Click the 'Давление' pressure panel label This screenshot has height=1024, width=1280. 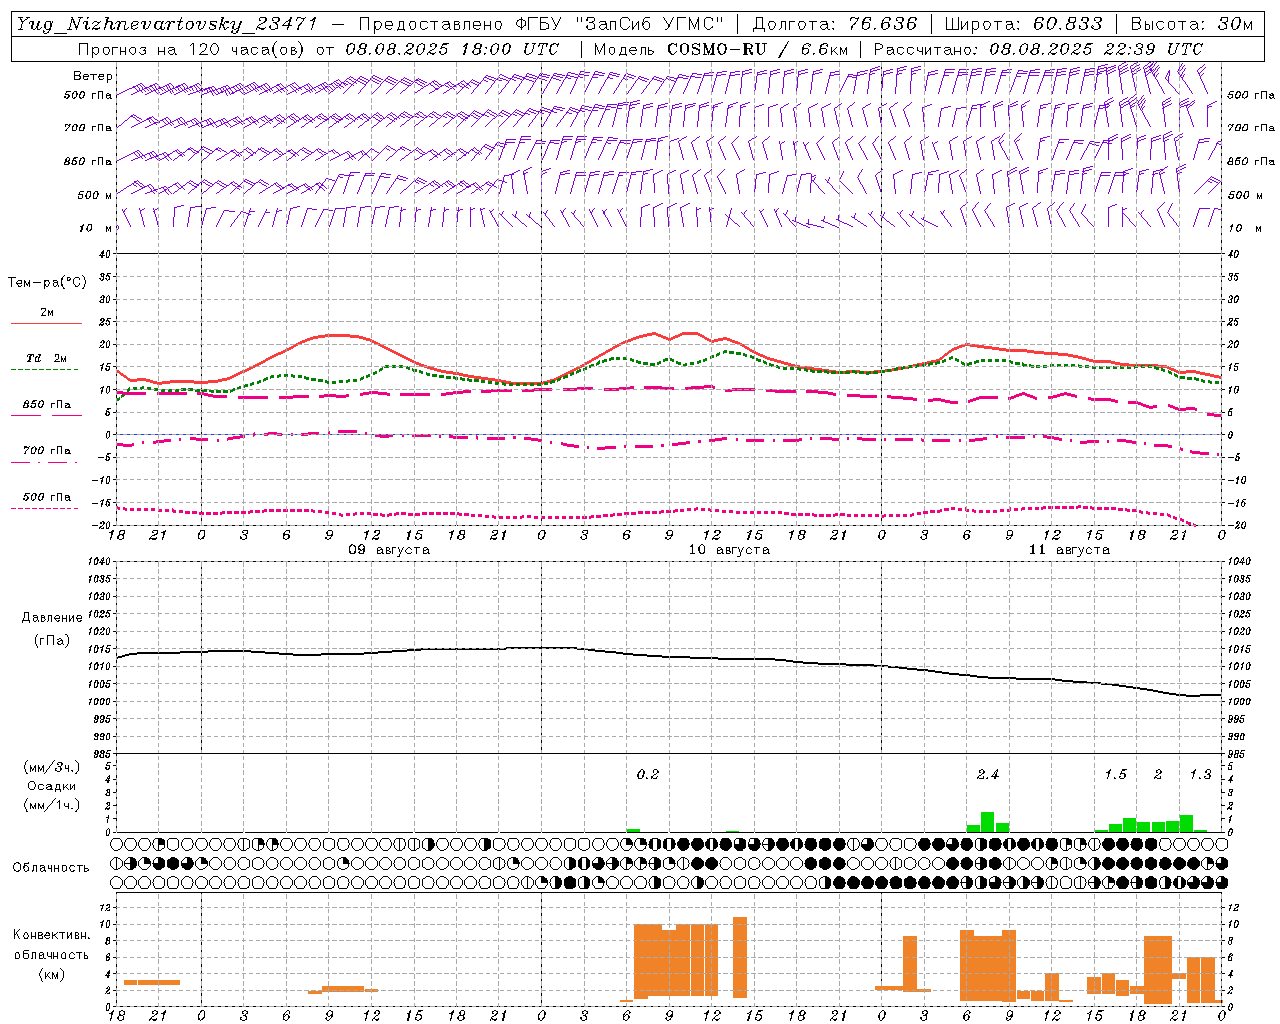coord(51,618)
